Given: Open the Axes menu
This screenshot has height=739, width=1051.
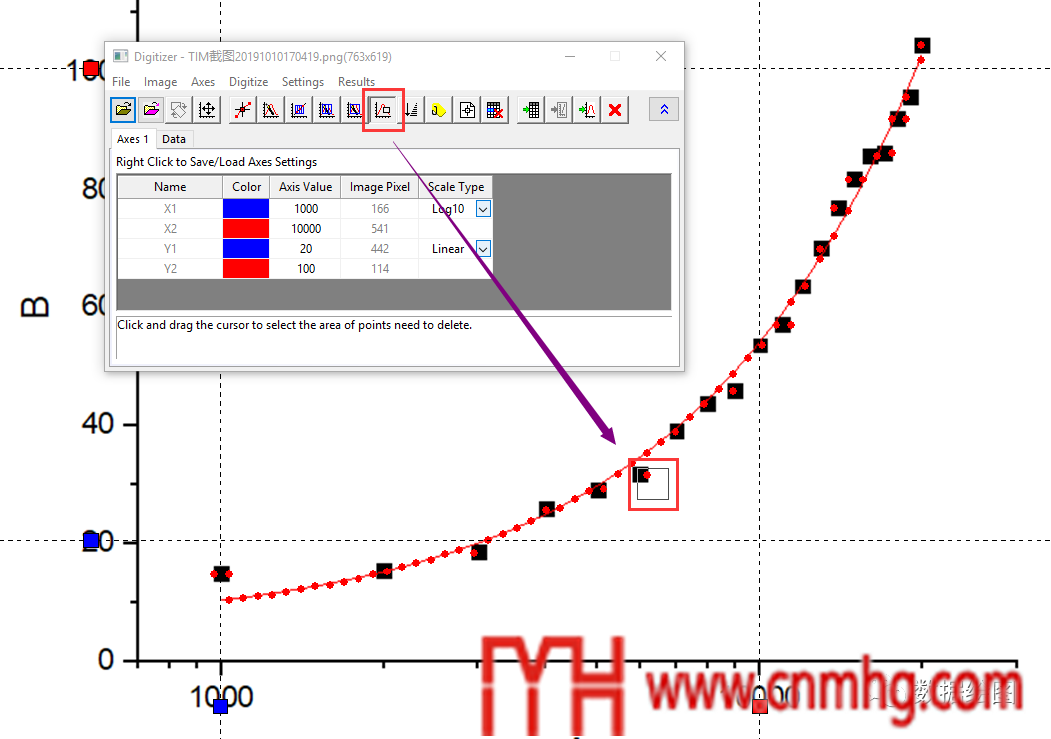Looking at the screenshot, I should [x=202, y=82].
